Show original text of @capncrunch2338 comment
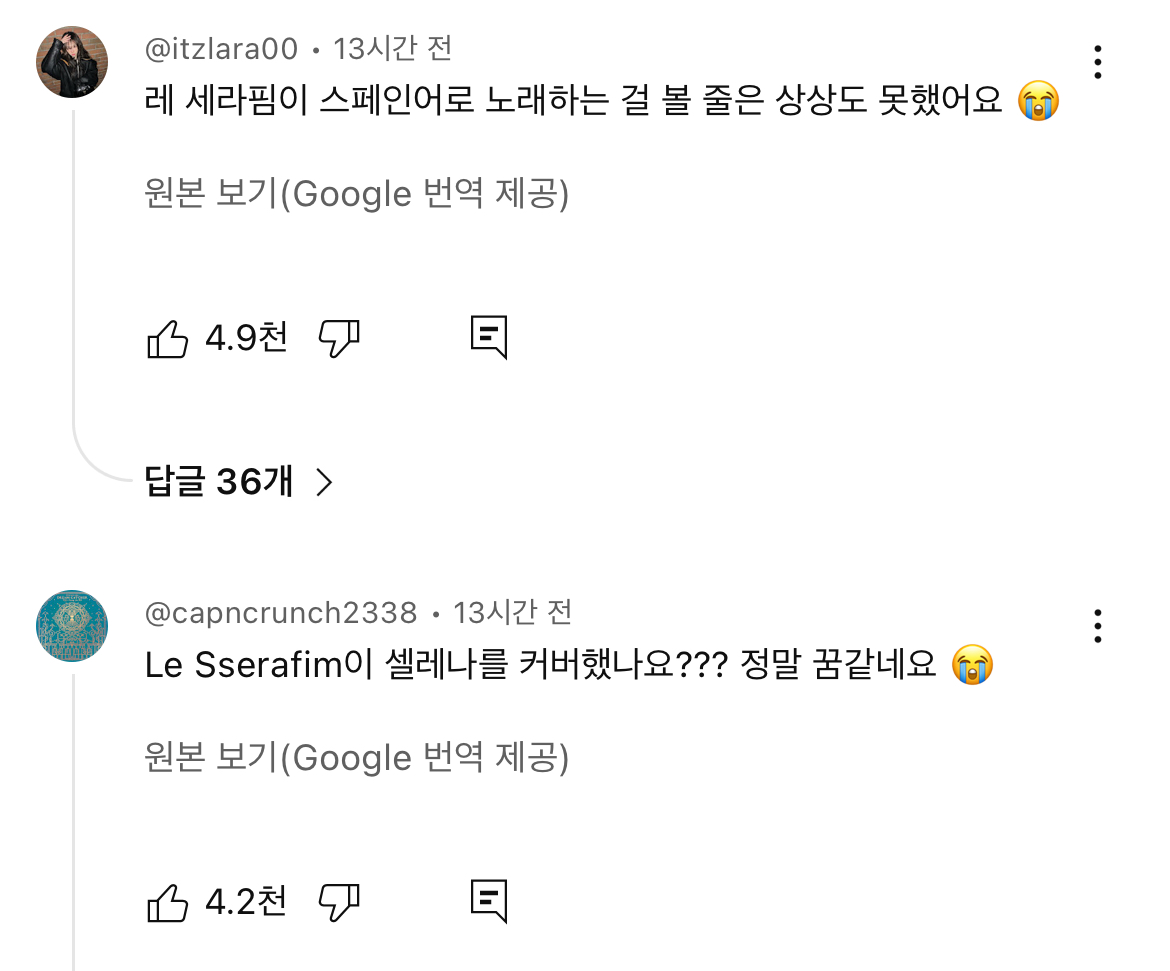Screen dimensions: 1170x971 tap(357, 758)
